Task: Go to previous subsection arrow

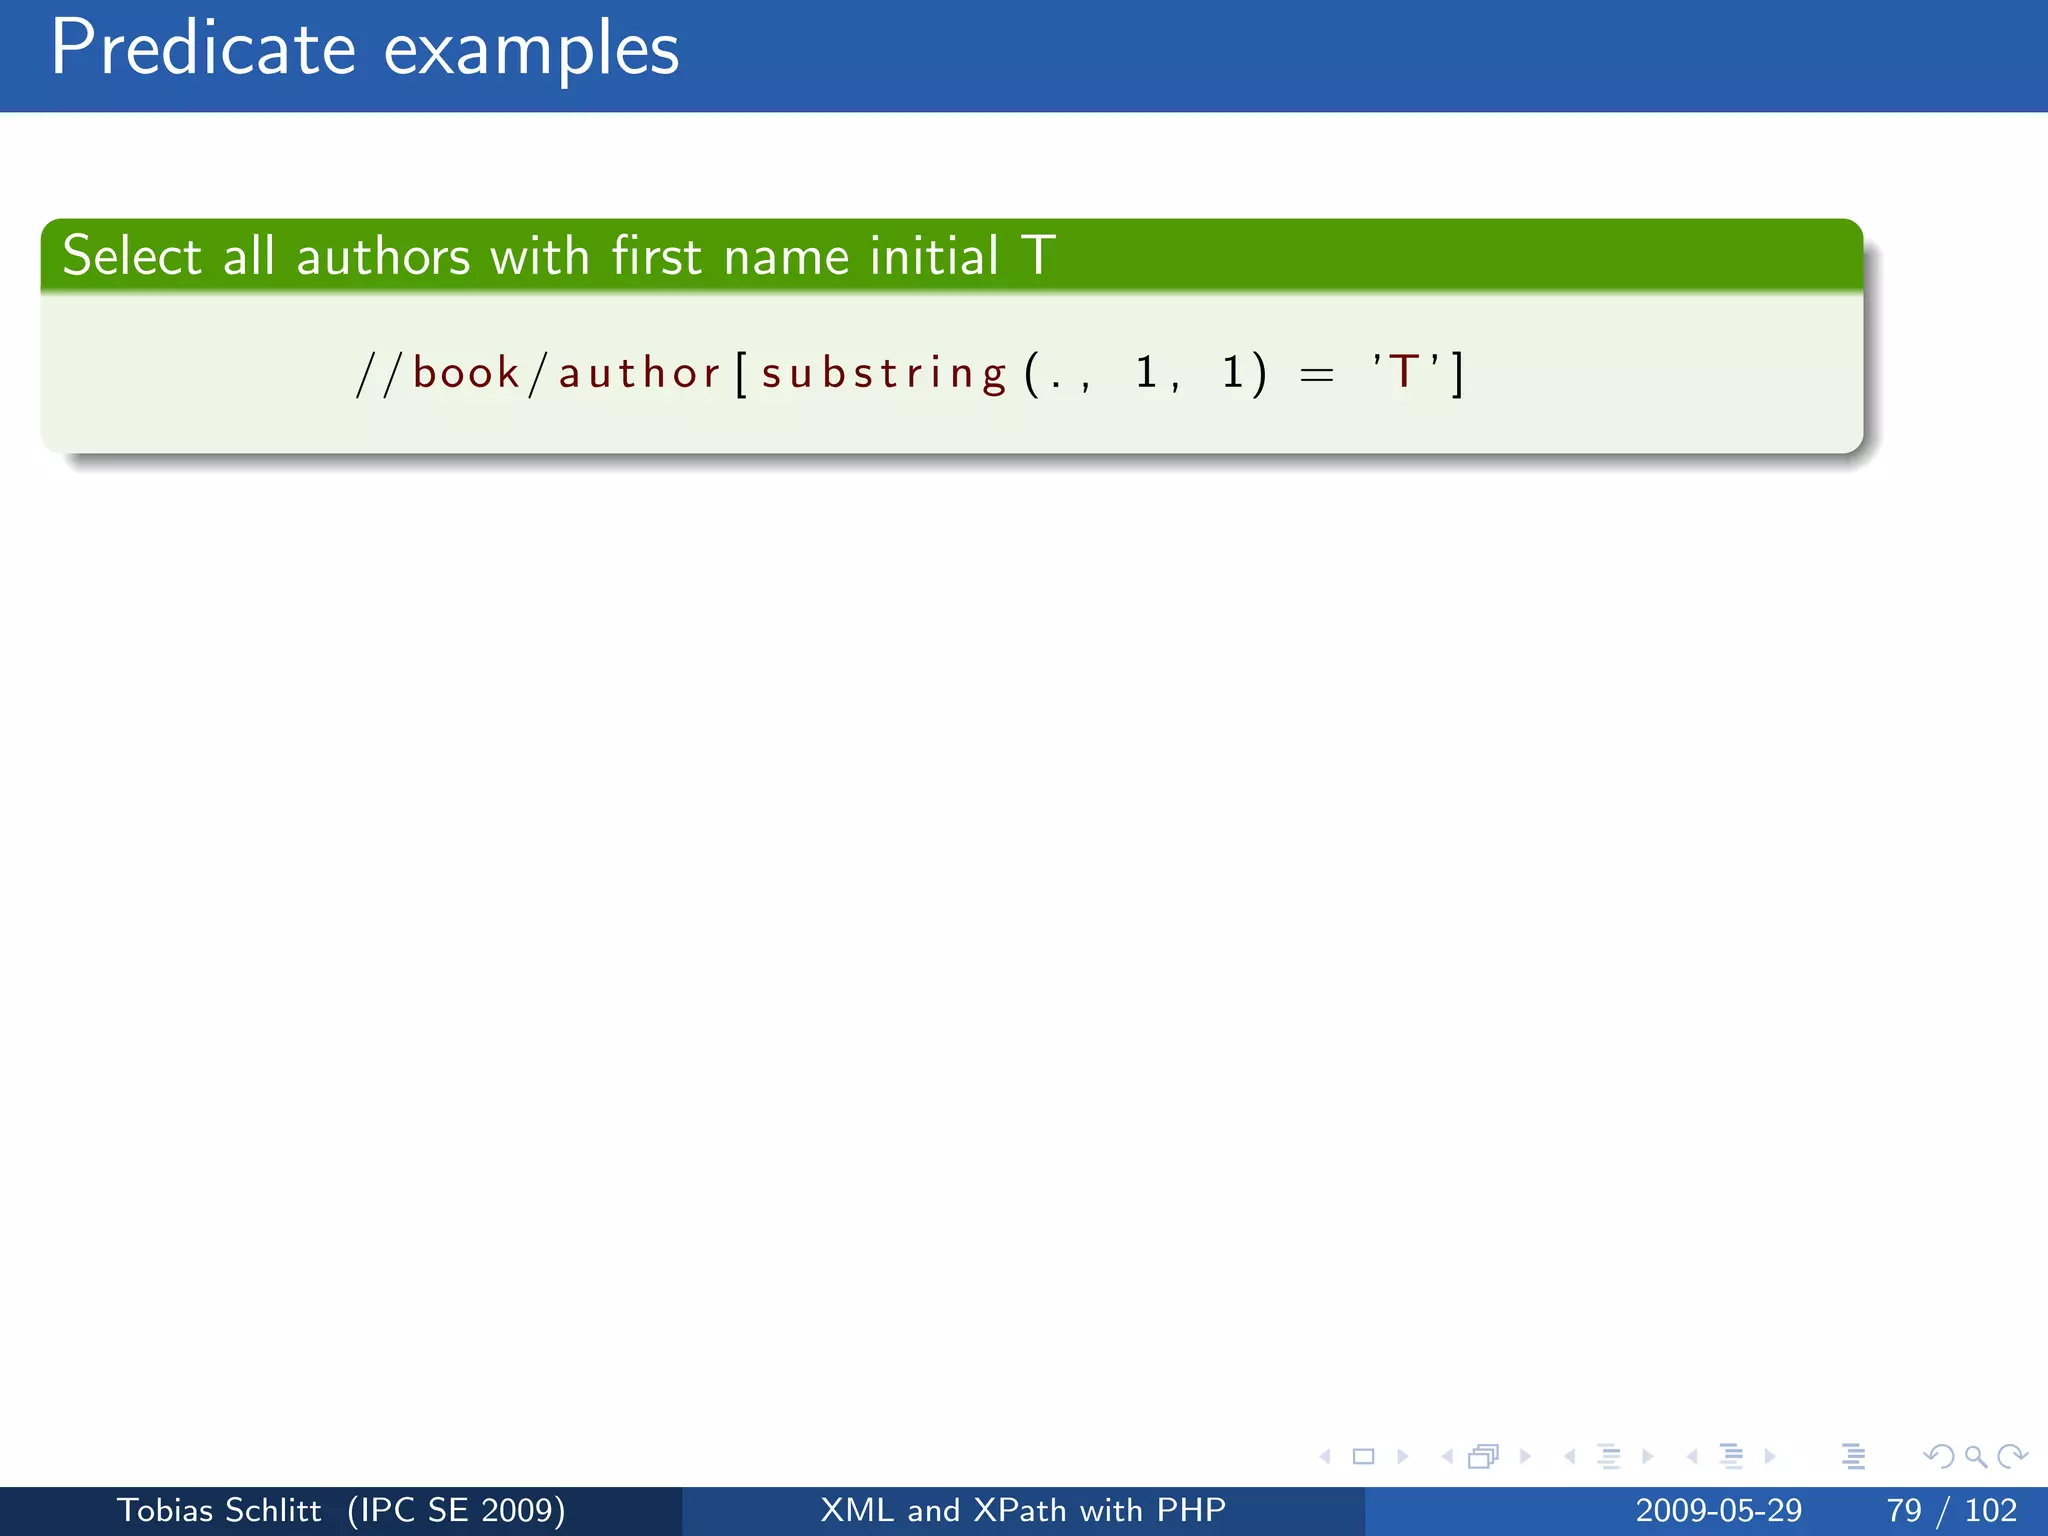Action: (1570, 1457)
